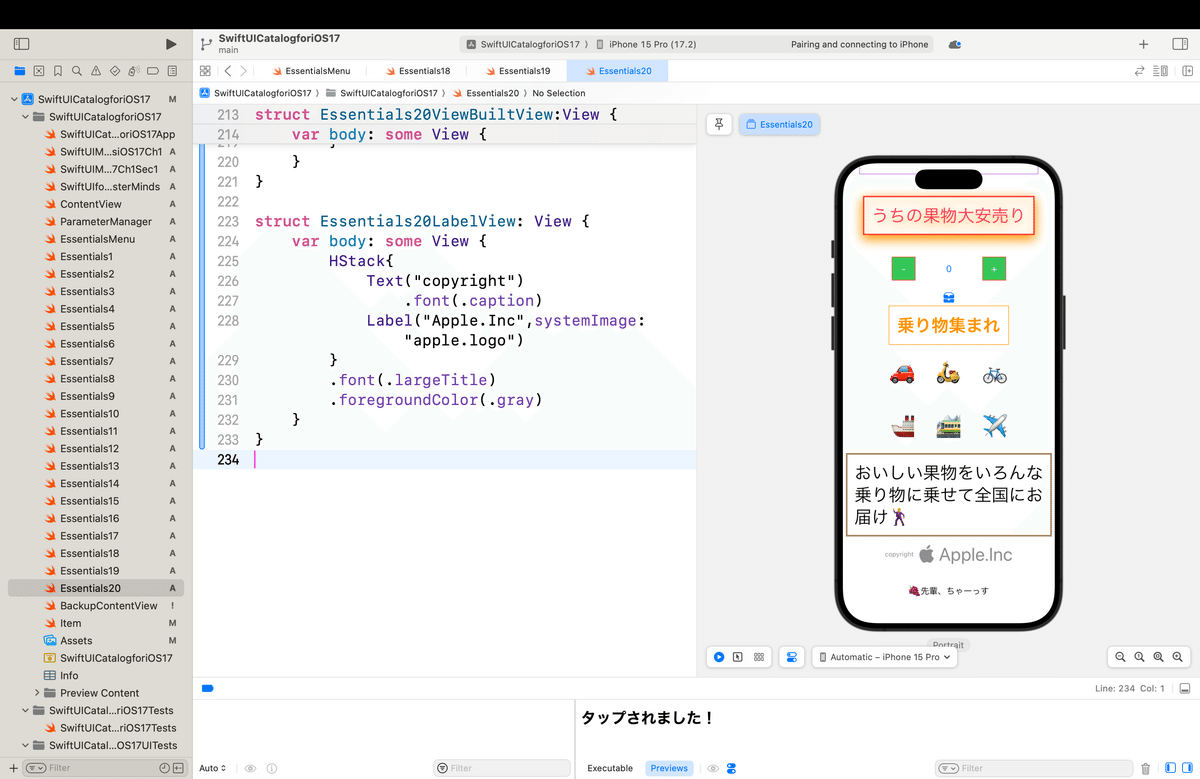Click the breakpoint activation icon in debug bar
This screenshot has width=1200, height=779.
pyautogui.click(x=207, y=688)
